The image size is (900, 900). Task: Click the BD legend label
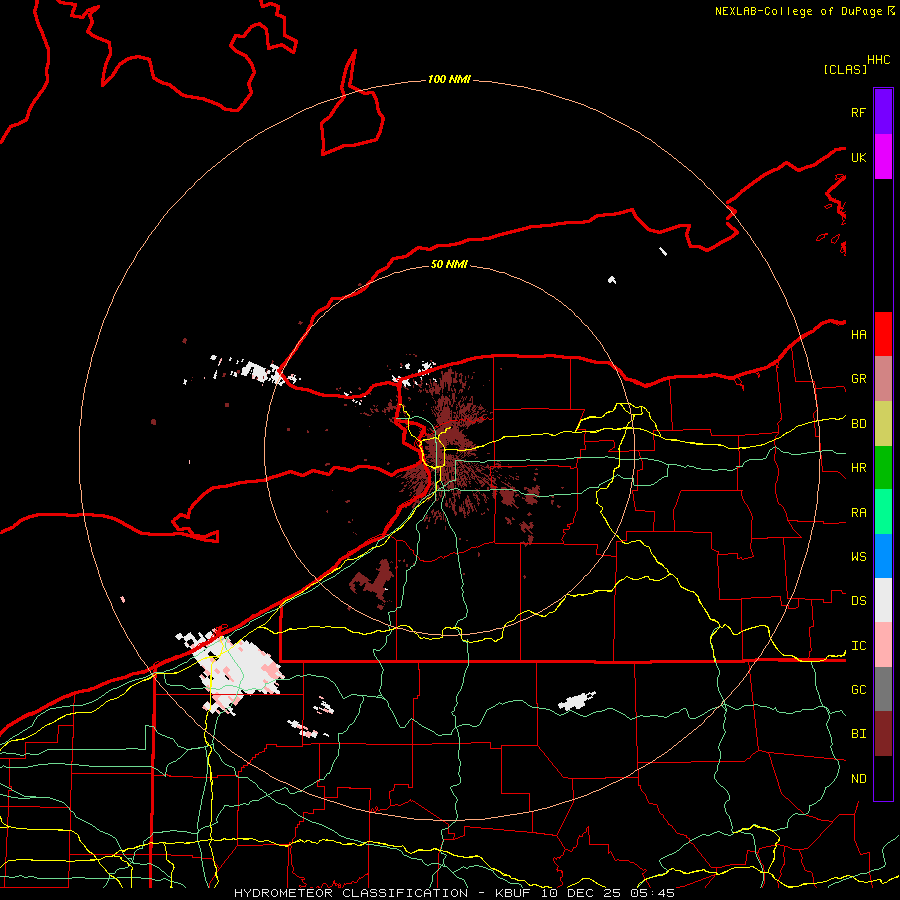pos(858,424)
